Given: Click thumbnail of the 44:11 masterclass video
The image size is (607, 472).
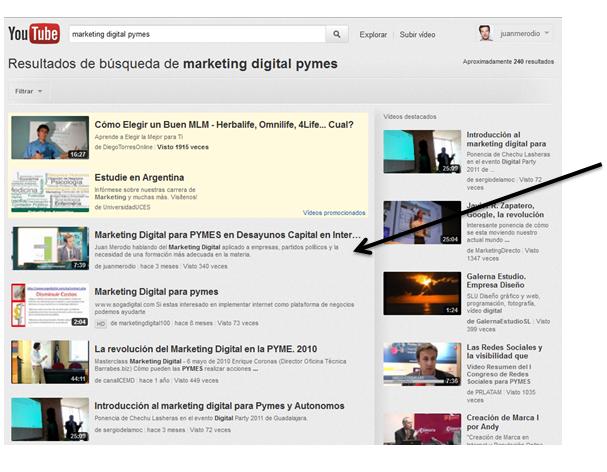Looking at the screenshot, I should (x=50, y=362).
